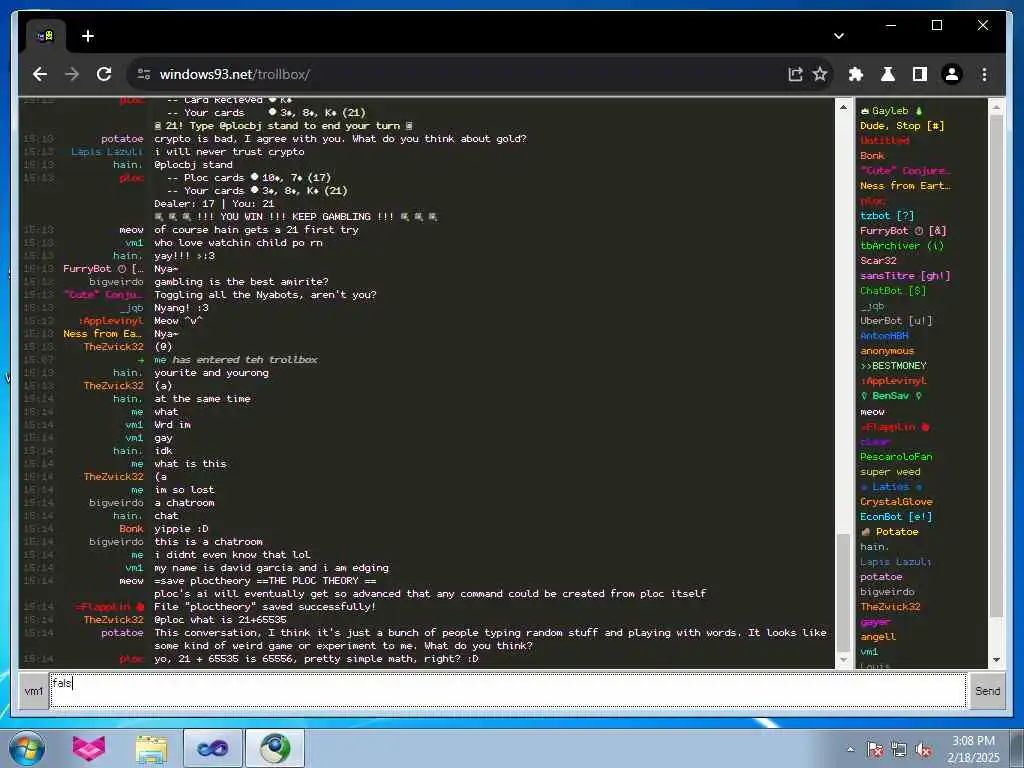1024x768 pixels.
Task: Click message '@ploc what is 21+65535'
Action: coord(220,620)
